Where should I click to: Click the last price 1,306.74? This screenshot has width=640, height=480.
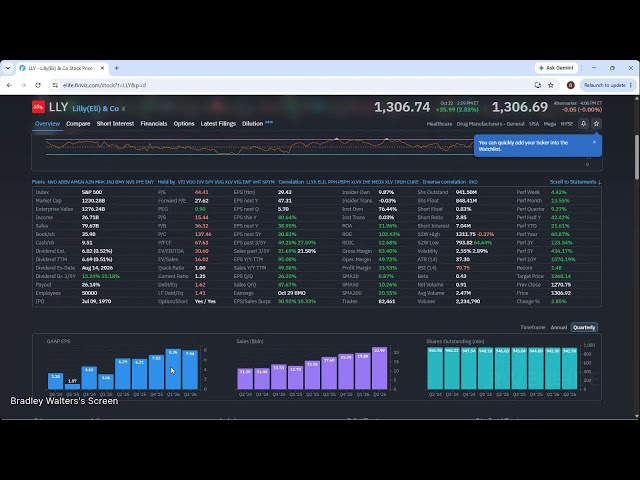pos(402,107)
